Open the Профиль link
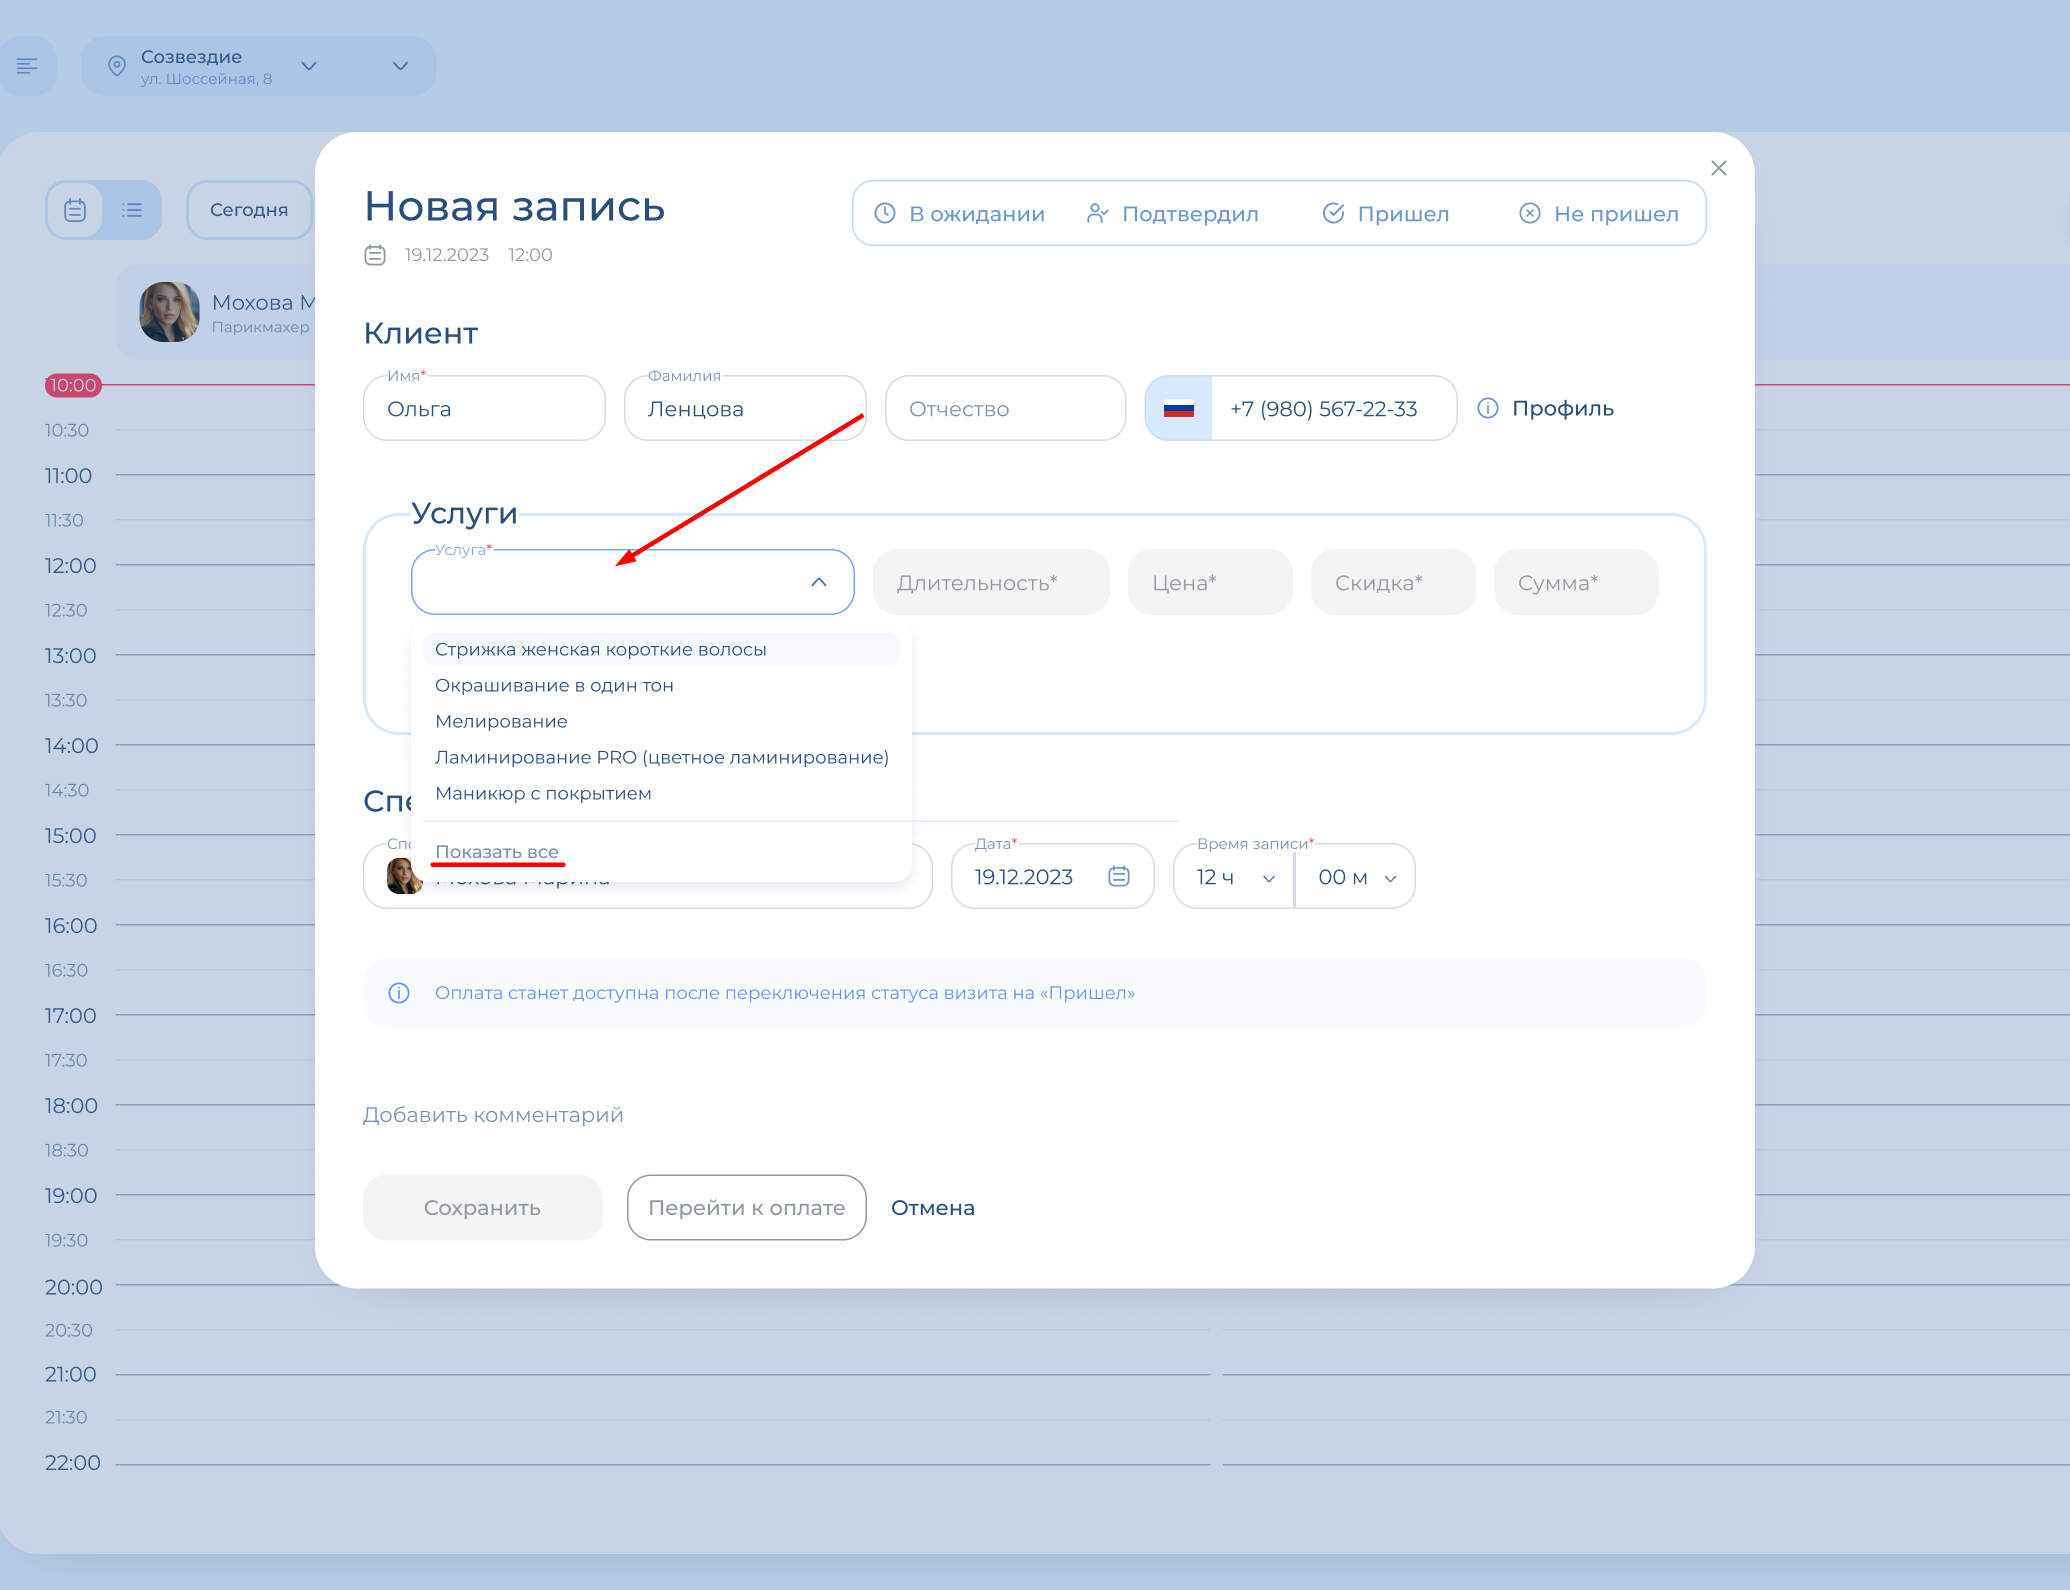Screen dimensions: 2070x1590 click(1562, 408)
